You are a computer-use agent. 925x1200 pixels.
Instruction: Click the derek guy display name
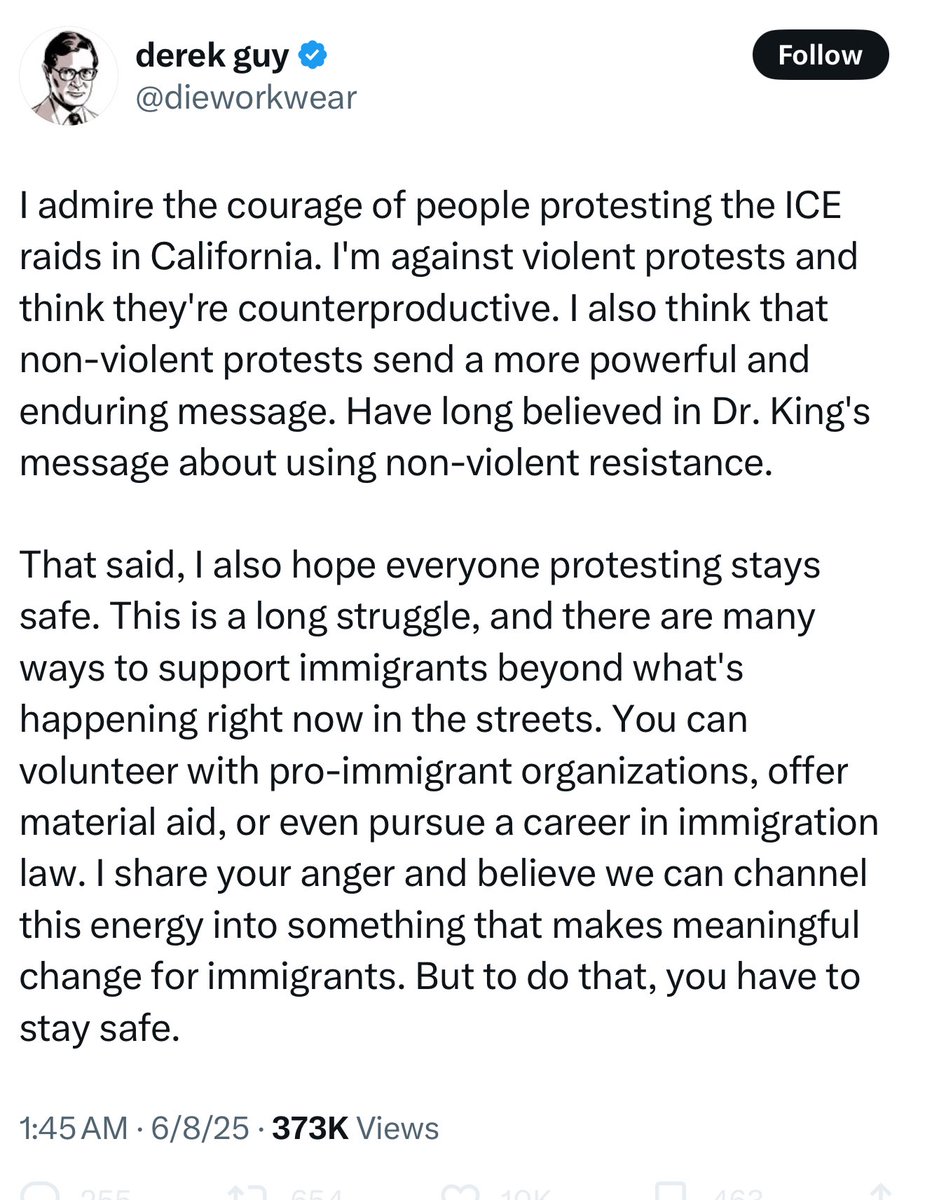pos(211,56)
